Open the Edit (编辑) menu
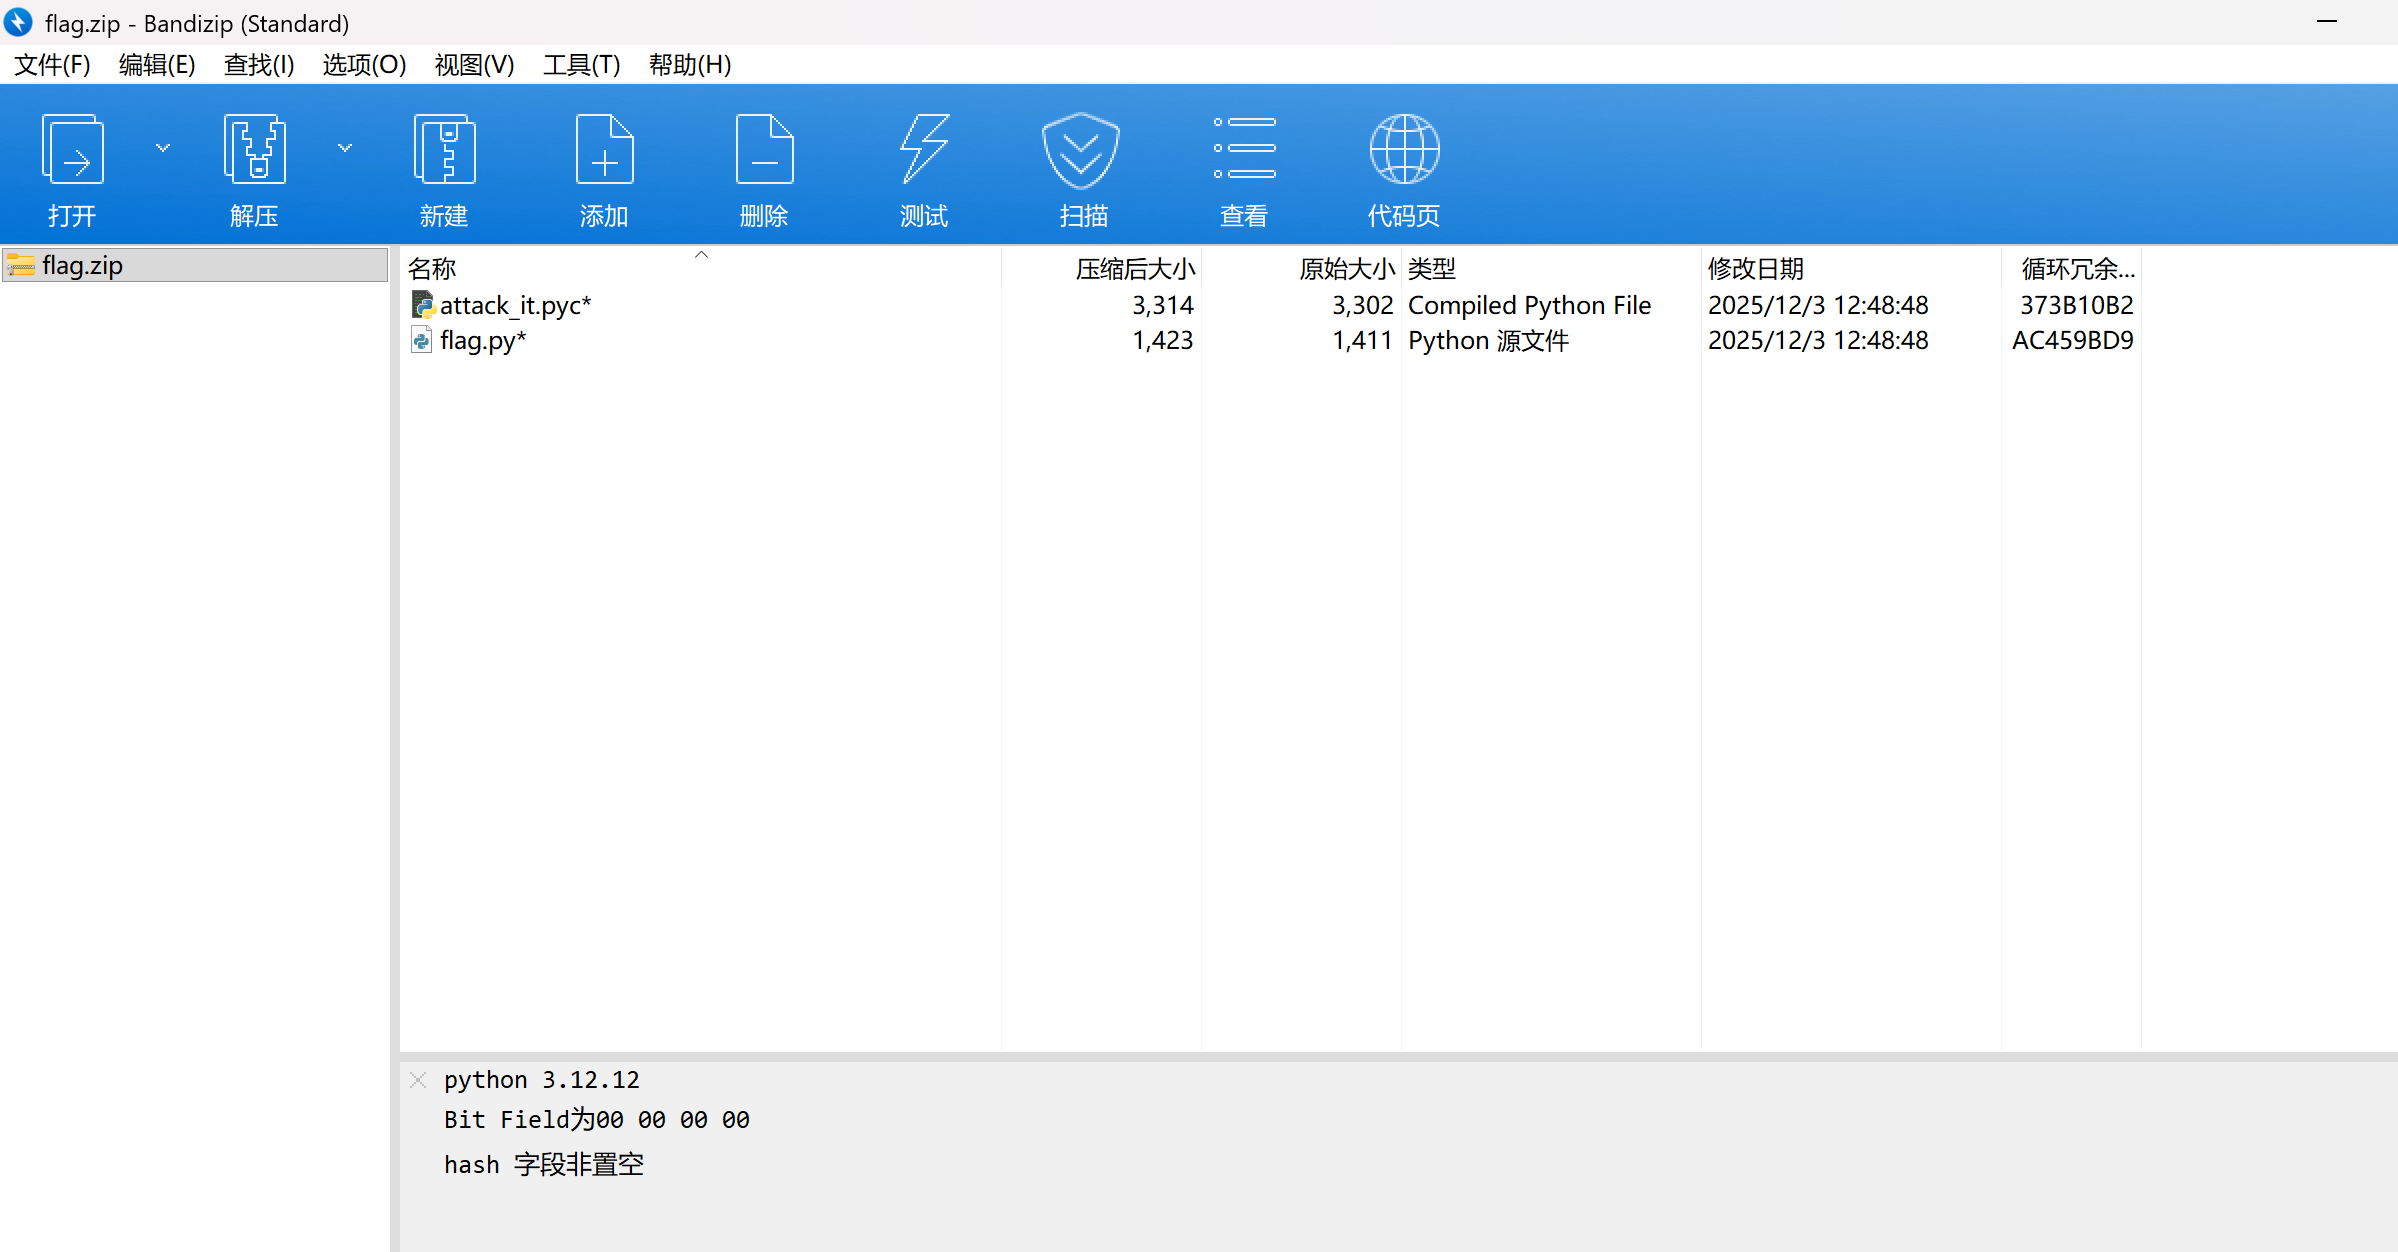The image size is (2398, 1252). tap(157, 65)
